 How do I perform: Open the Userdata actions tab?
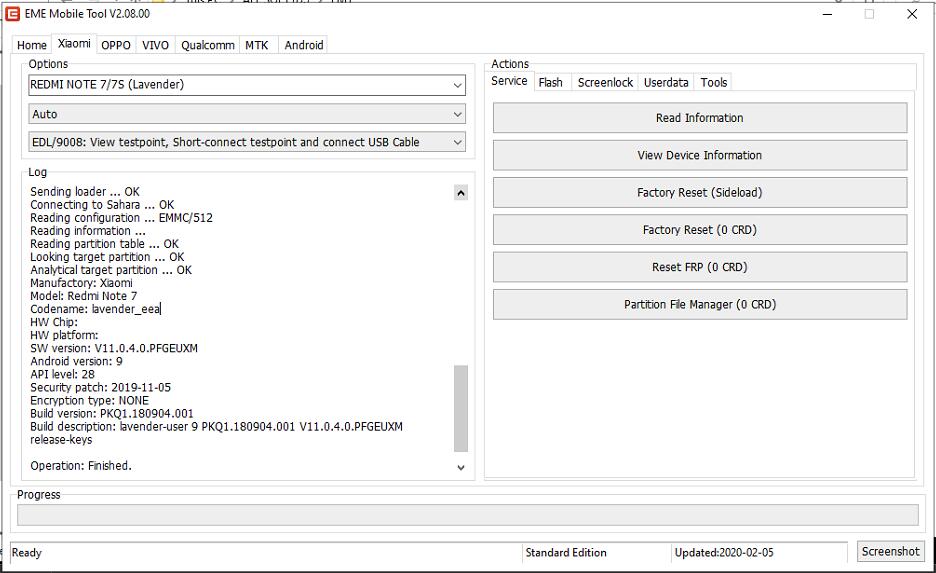(x=666, y=82)
